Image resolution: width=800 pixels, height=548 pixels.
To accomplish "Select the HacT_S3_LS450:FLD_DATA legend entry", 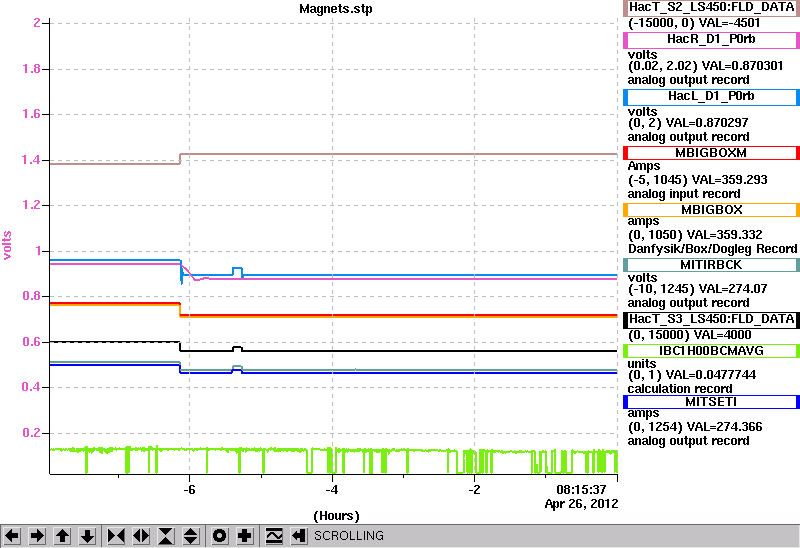I will pos(711,319).
